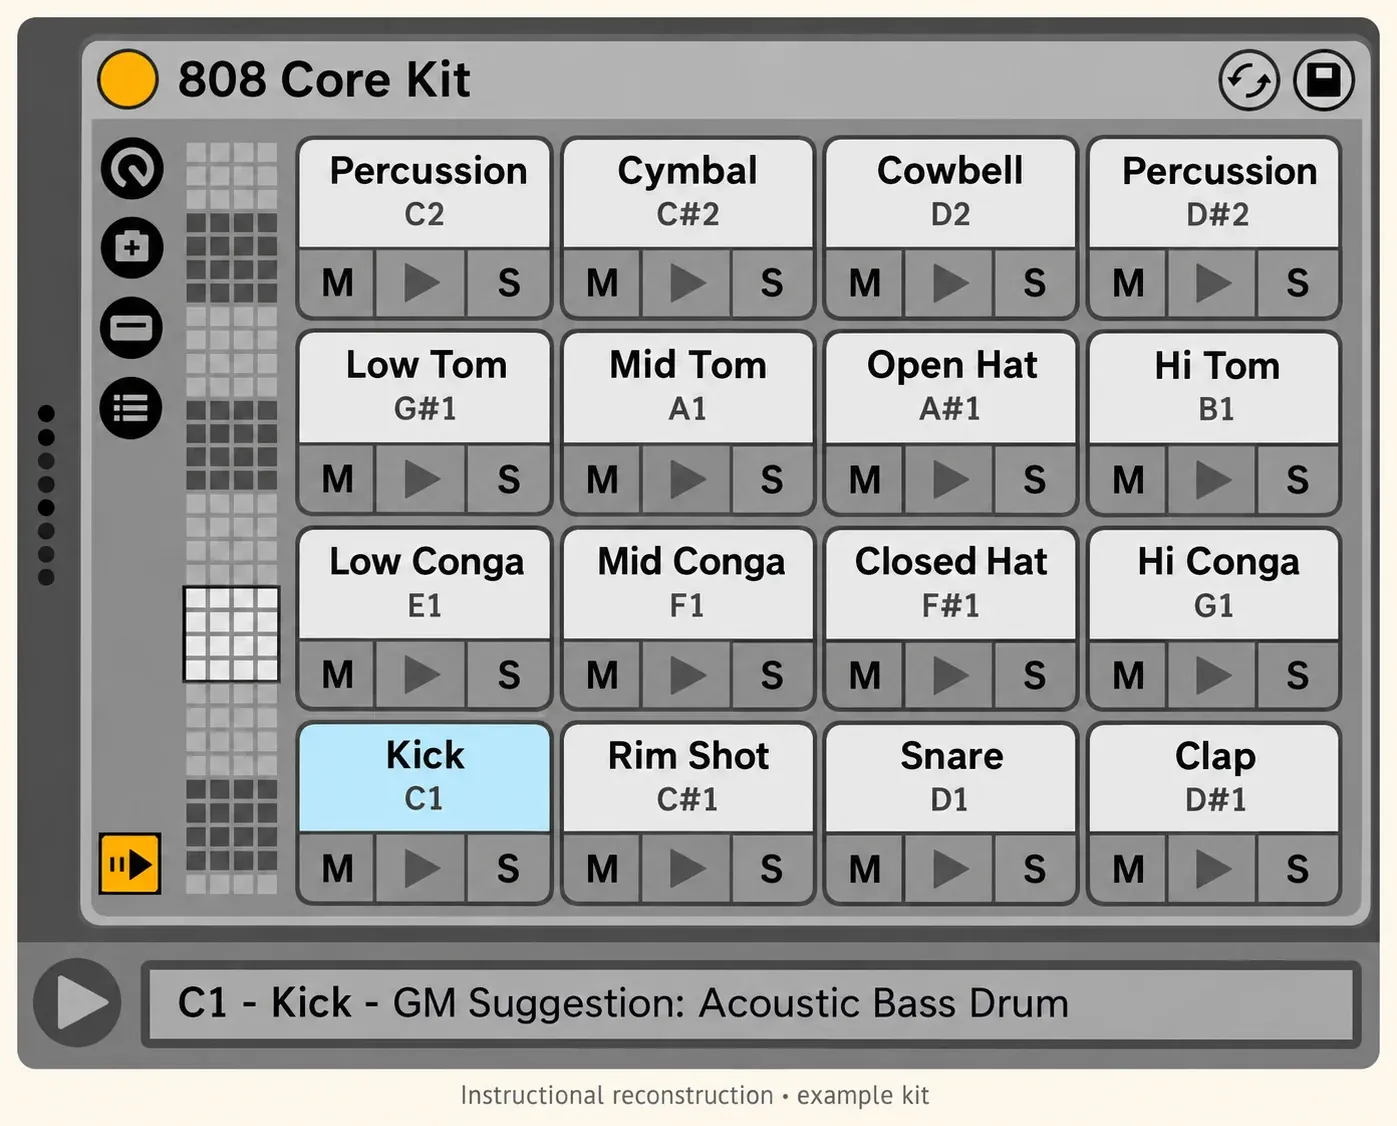1397x1126 pixels.
Task: Solo the Kick pad
Action: 508,869
